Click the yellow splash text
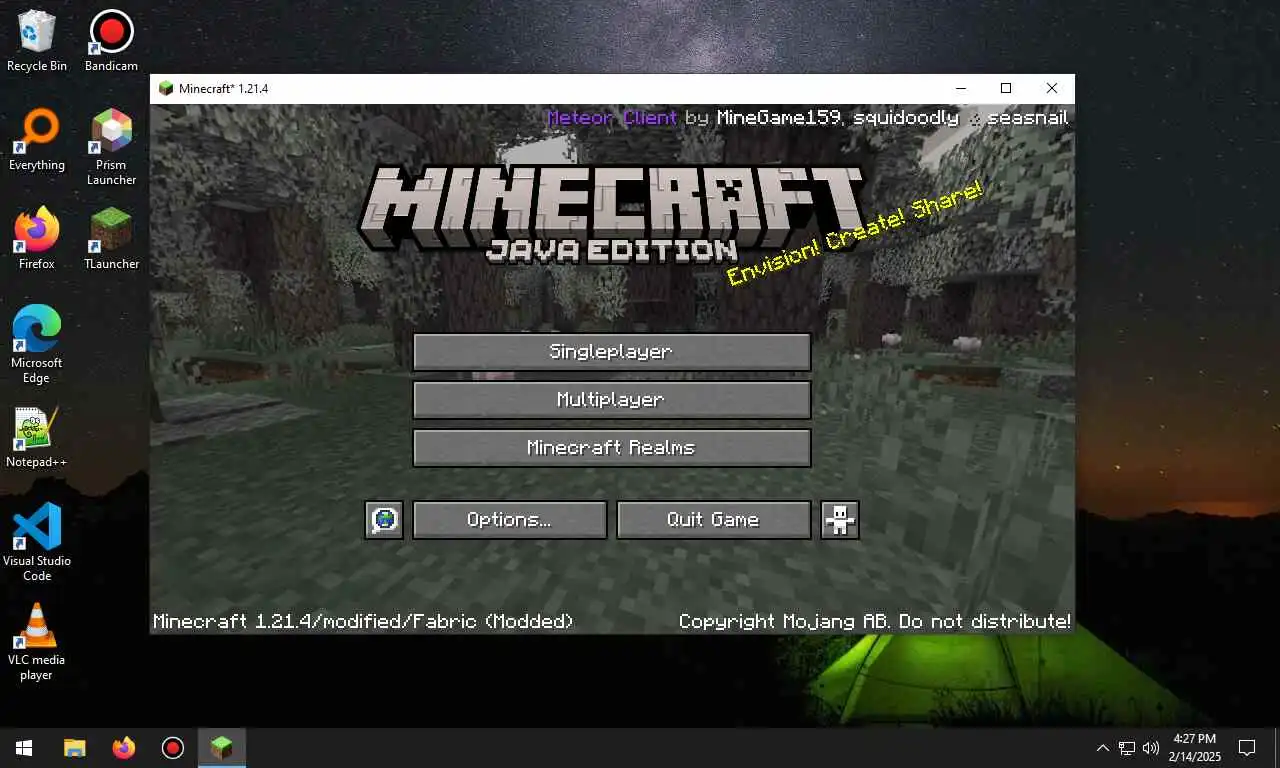Image resolution: width=1280 pixels, height=768 pixels. point(855,233)
